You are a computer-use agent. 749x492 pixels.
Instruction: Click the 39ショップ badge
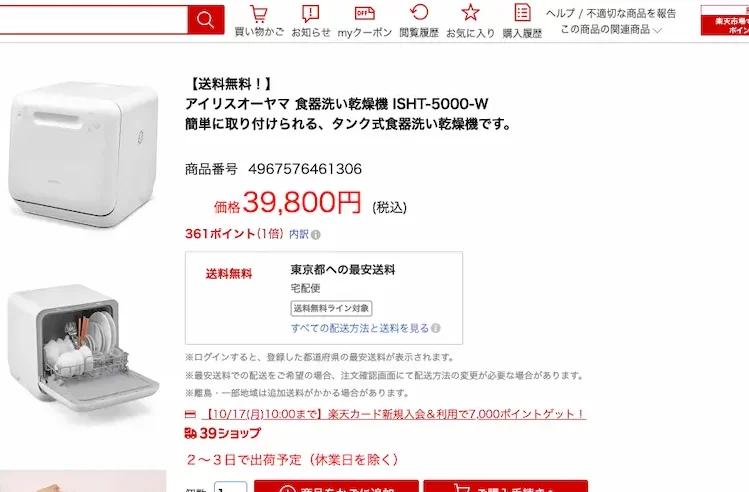click(x=223, y=433)
